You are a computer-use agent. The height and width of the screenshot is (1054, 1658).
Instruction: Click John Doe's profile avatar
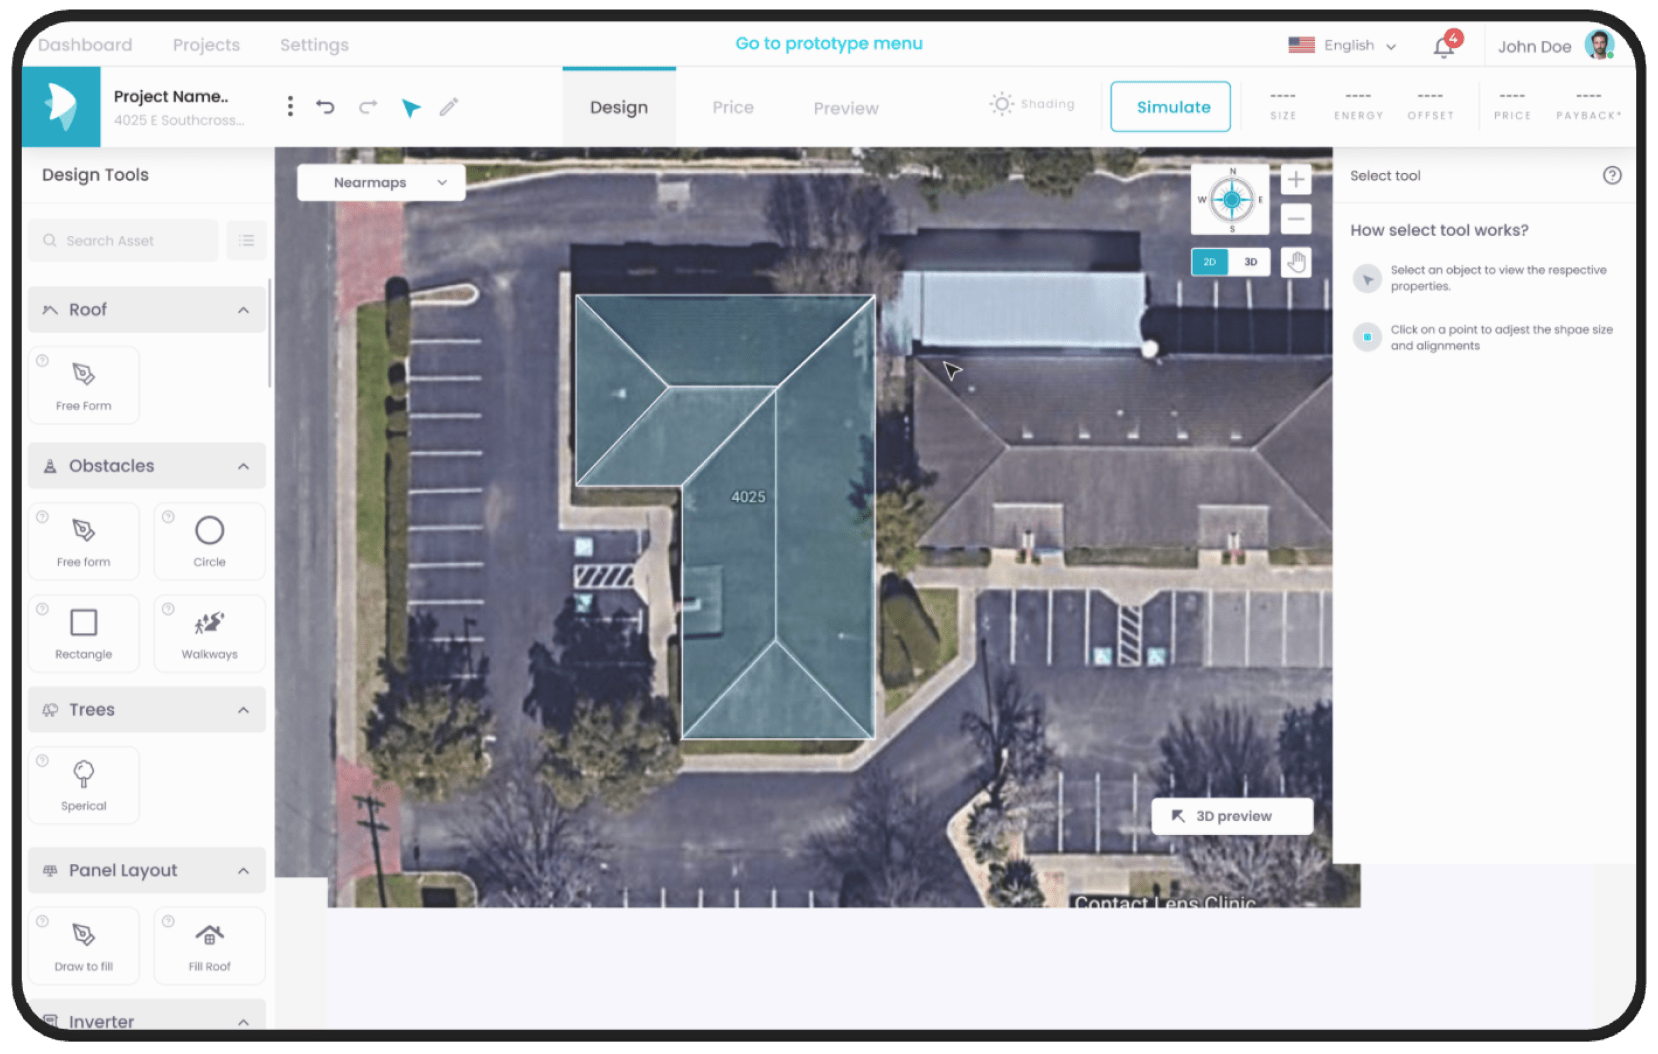tap(1600, 45)
